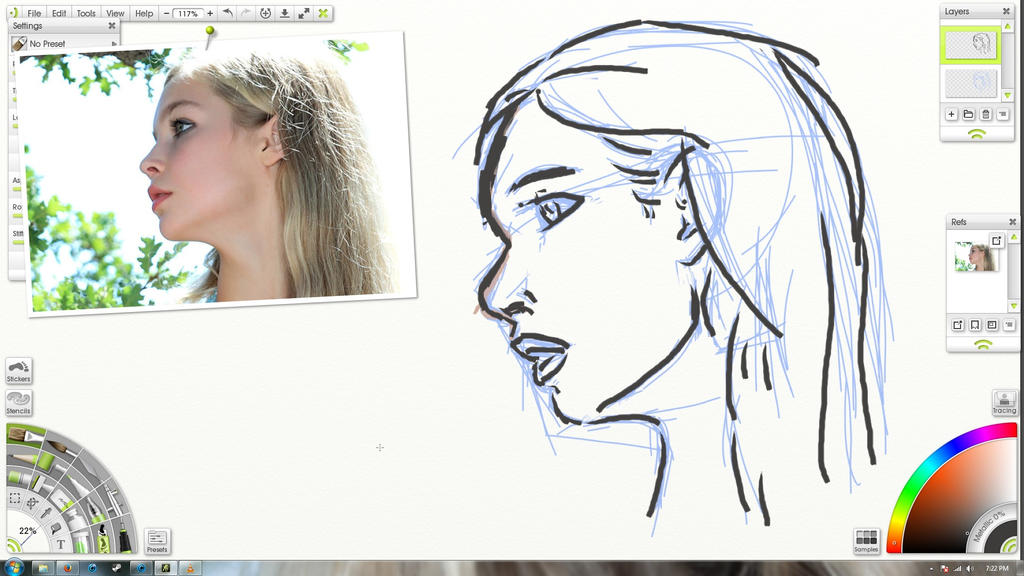Load a new reference image in Refs

pos(957,325)
